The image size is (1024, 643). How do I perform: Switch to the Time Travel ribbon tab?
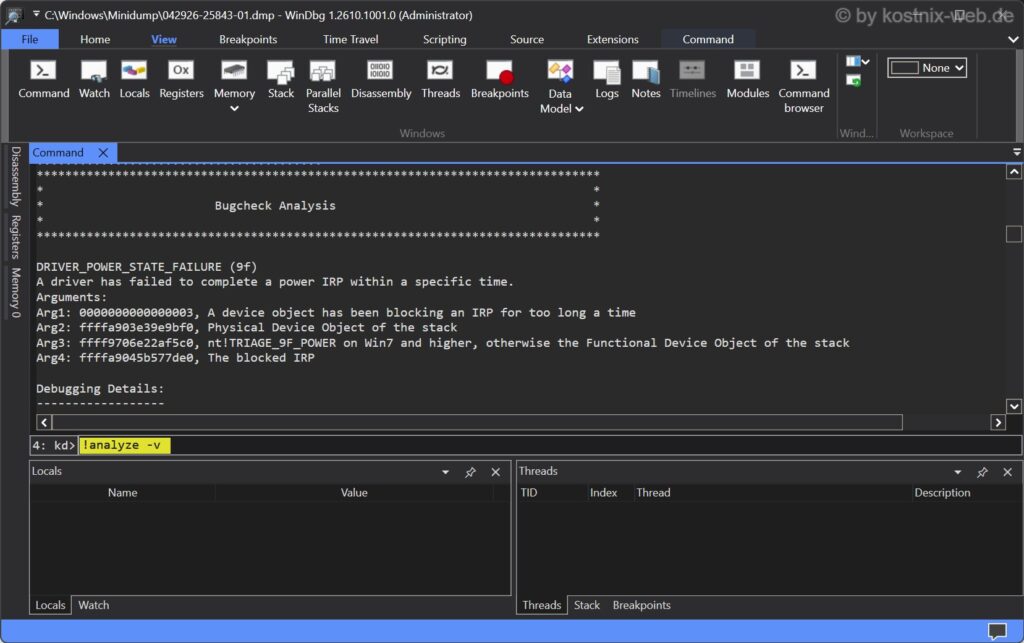(351, 39)
